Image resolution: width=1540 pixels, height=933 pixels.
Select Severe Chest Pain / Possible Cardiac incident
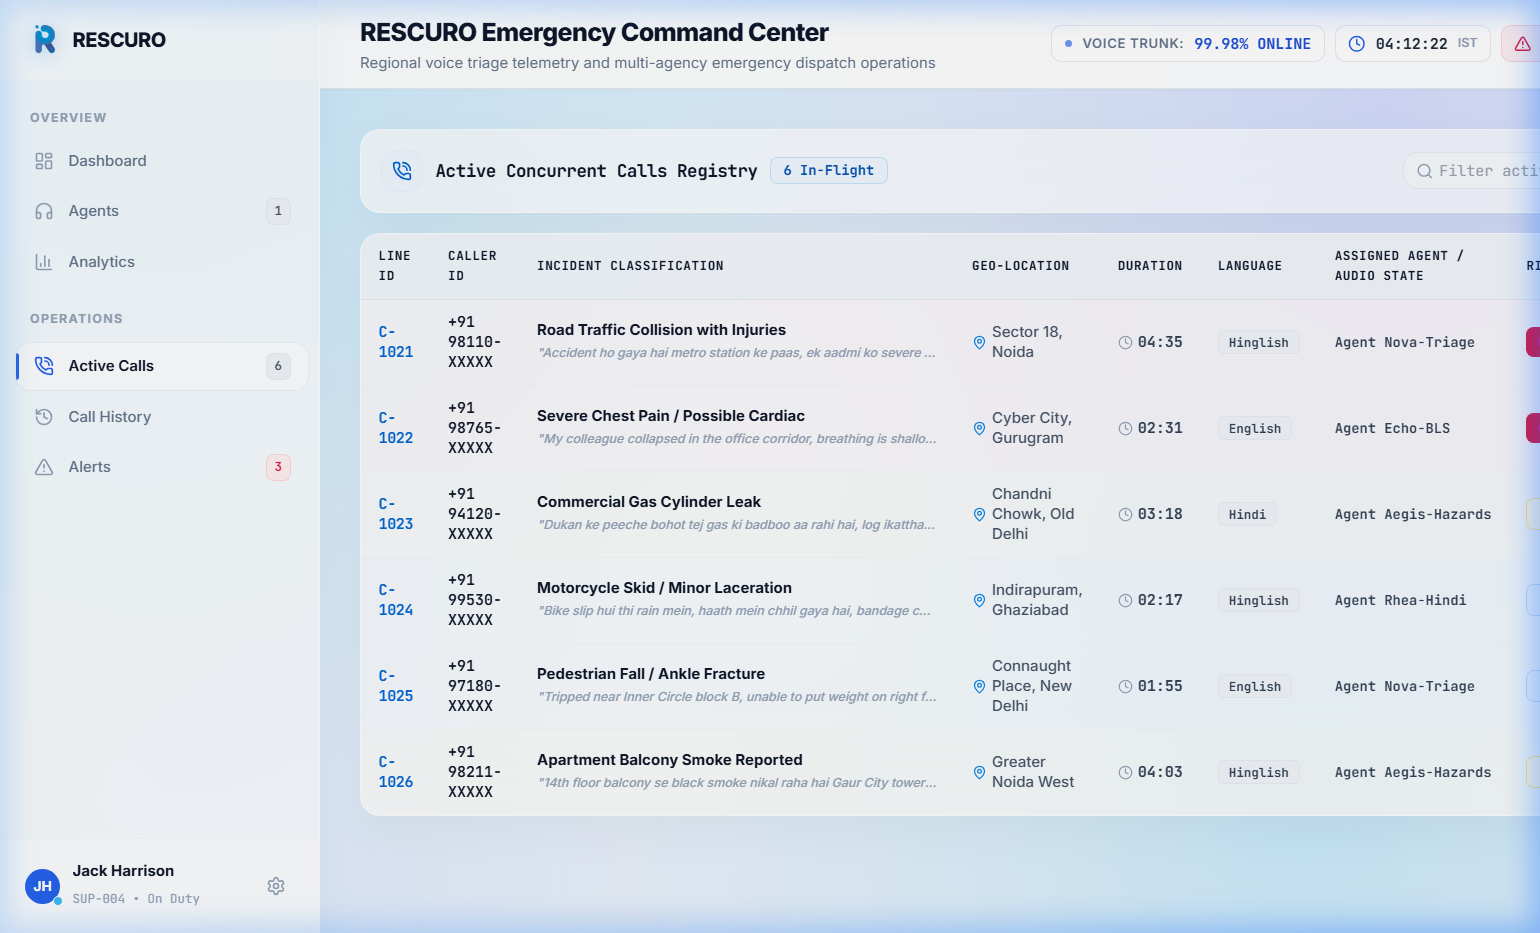pyautogui.click(x=671, y=416)
